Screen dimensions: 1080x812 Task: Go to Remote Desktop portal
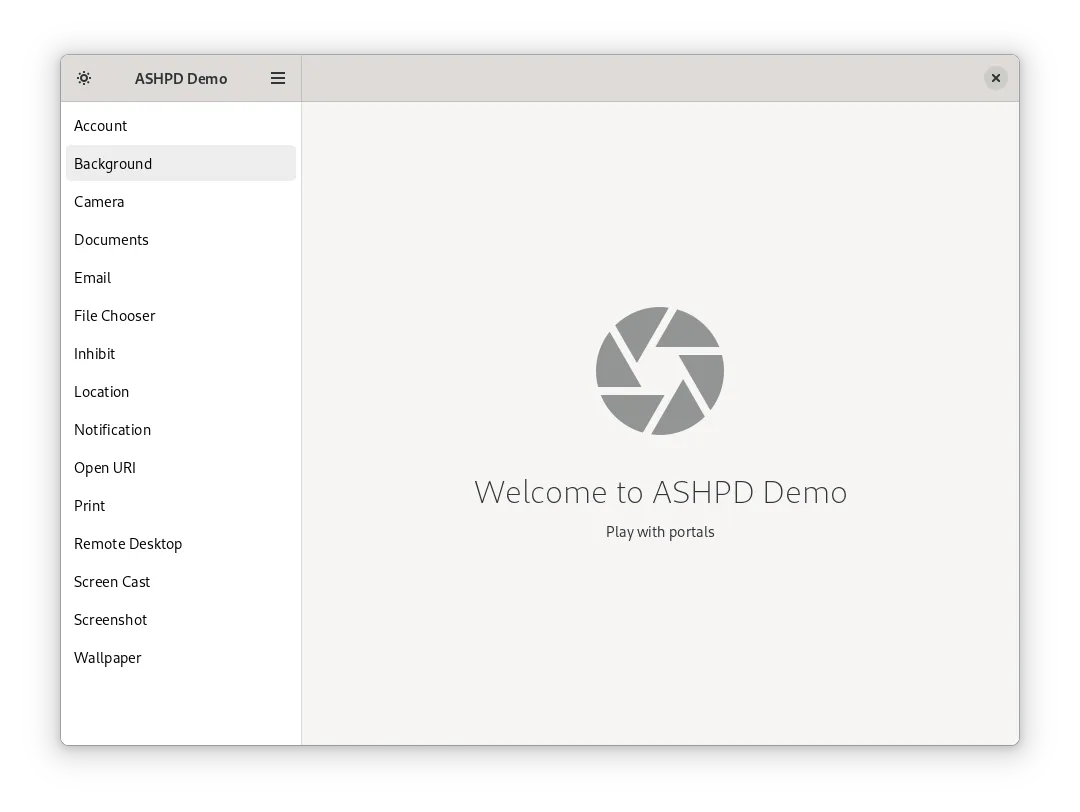tap(128, 544)
